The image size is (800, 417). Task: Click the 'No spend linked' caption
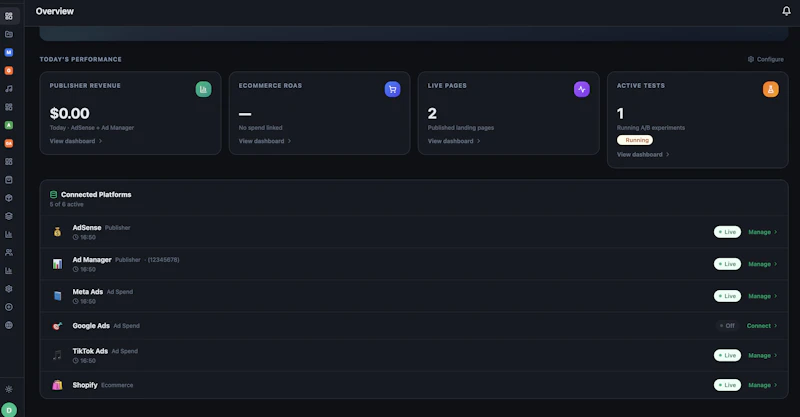pos(260,128)
